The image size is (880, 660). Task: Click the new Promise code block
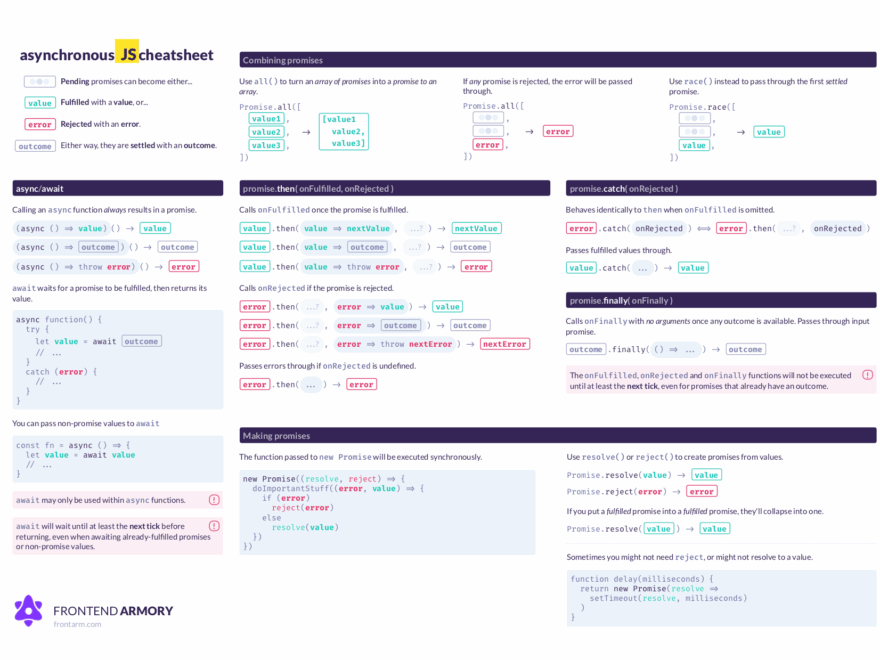pos(385,510)
